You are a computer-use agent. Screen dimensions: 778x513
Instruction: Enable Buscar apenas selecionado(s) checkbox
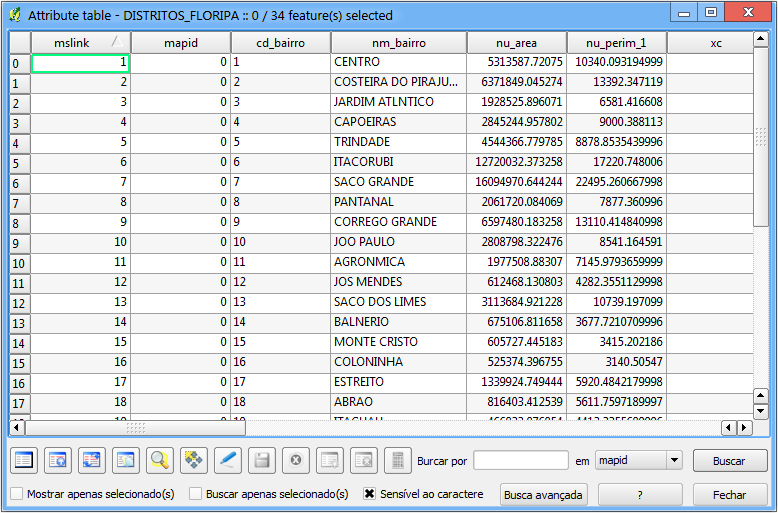click(195, 494)
